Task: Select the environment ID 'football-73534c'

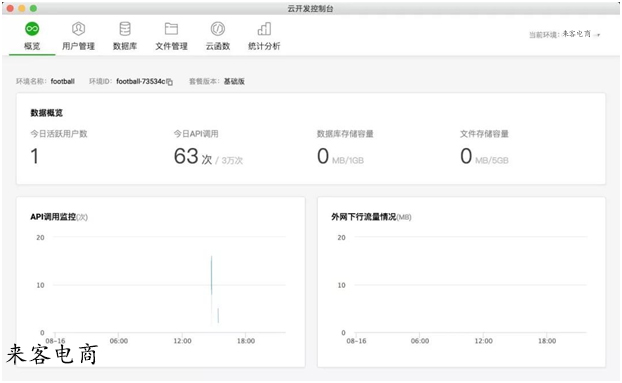Action: pos(140,81)
